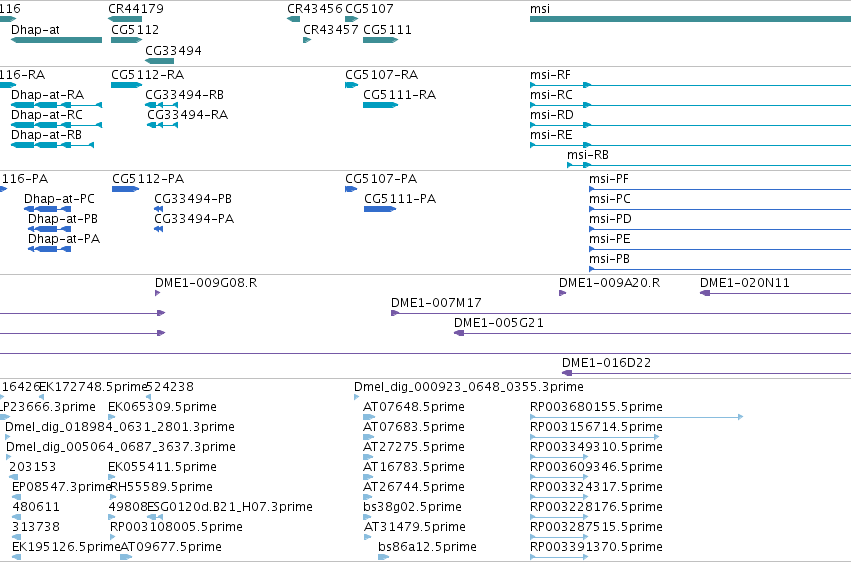Click EST bs86a12.5prime
Viewport: 851px width, 562px height.
pos(384,557)
